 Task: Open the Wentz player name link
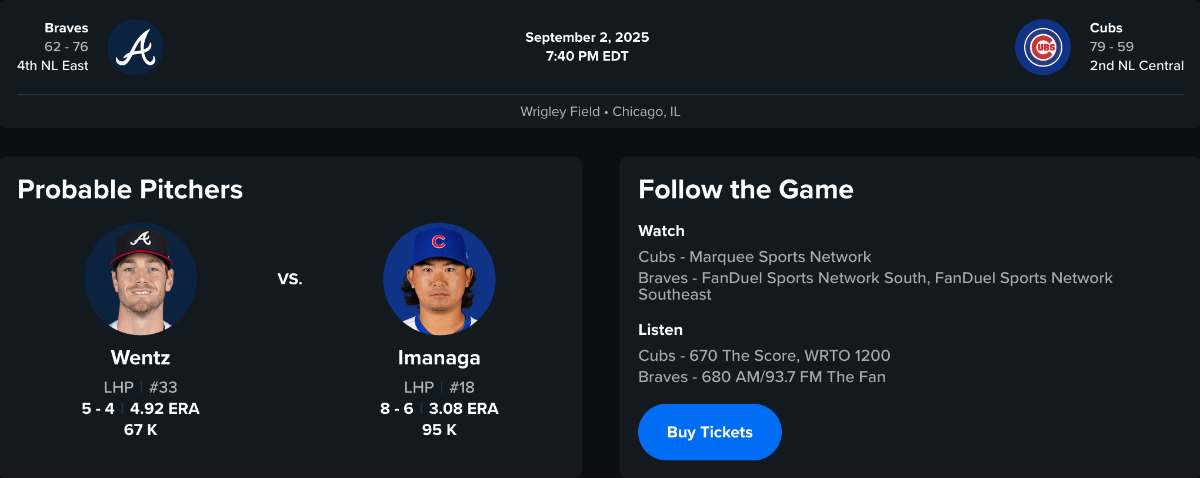click(x=140, y=358)
